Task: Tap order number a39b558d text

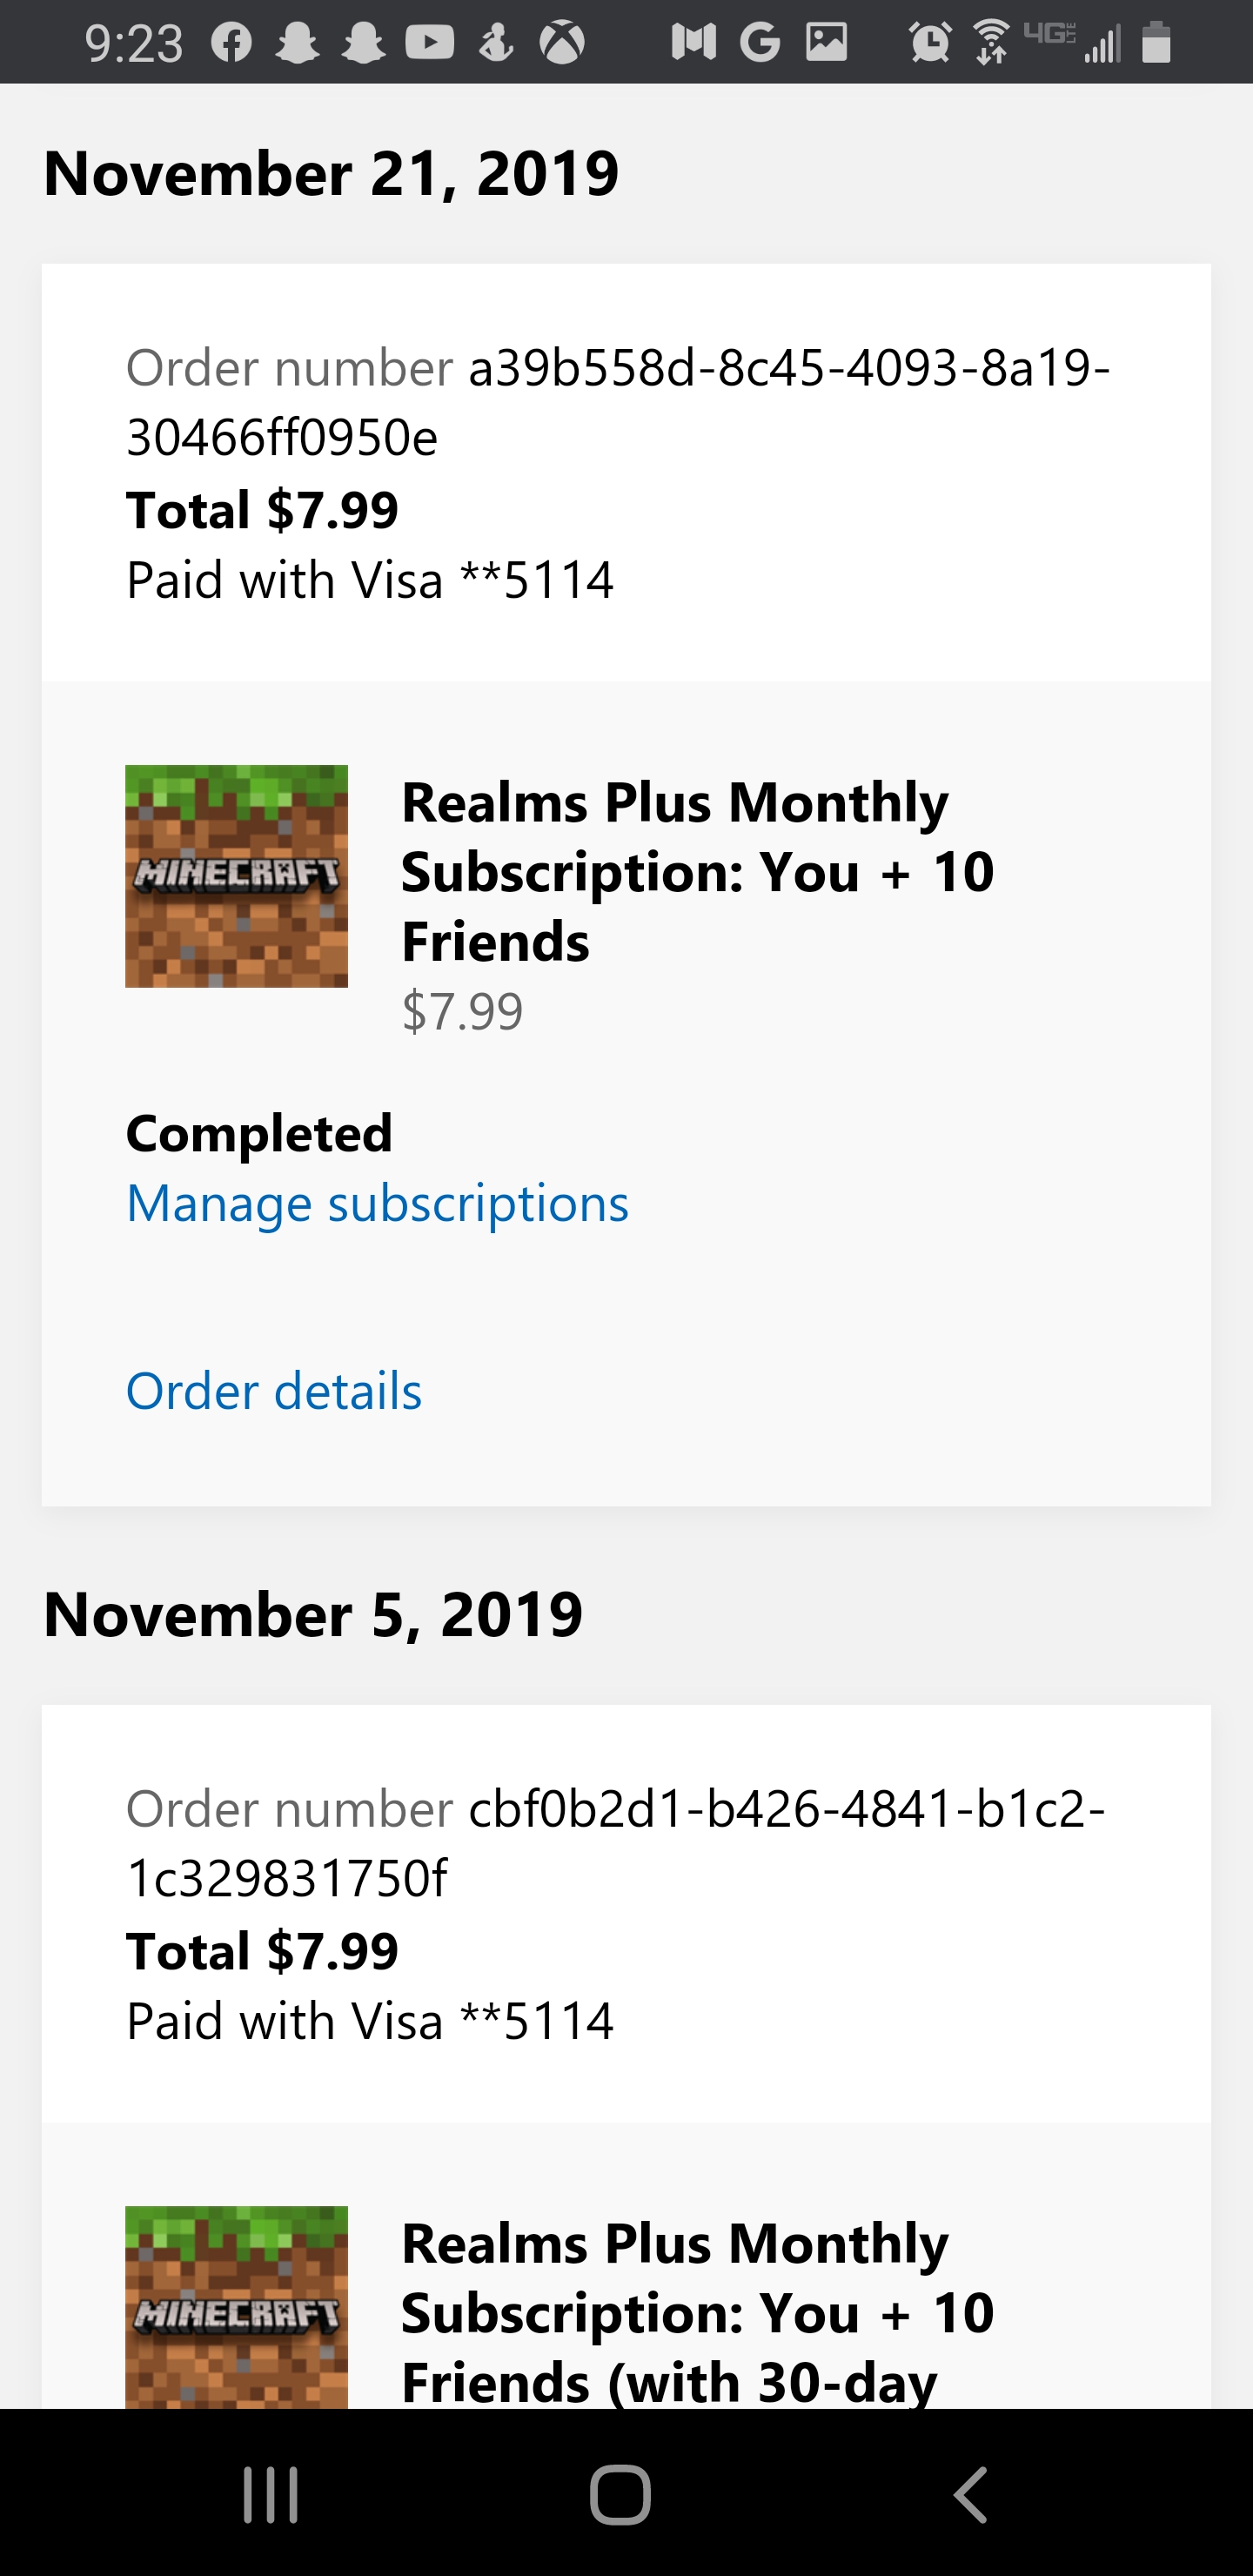Action: pyautogui.click(x=618, y=402)
